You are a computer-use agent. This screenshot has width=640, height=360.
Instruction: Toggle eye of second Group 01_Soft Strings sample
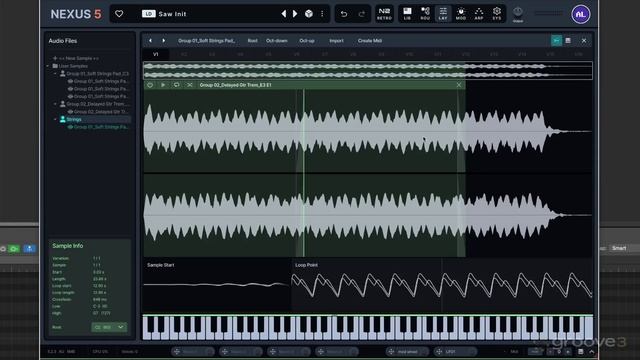click(x=70, y=89)
